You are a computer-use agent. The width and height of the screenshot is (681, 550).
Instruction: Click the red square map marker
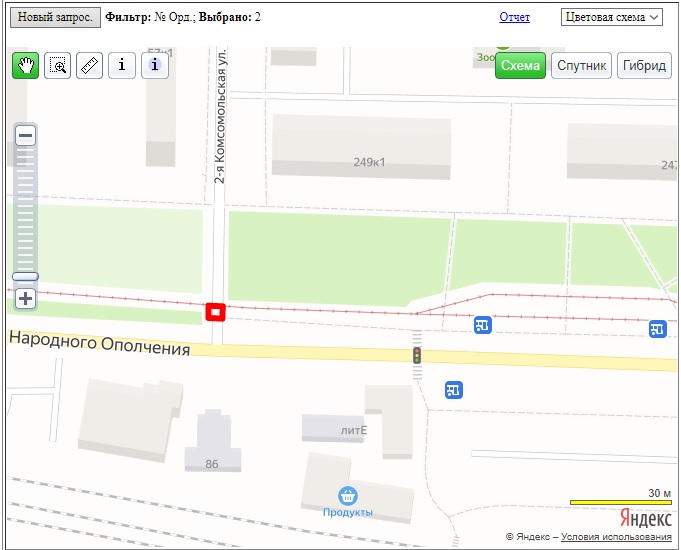(215, 312)
